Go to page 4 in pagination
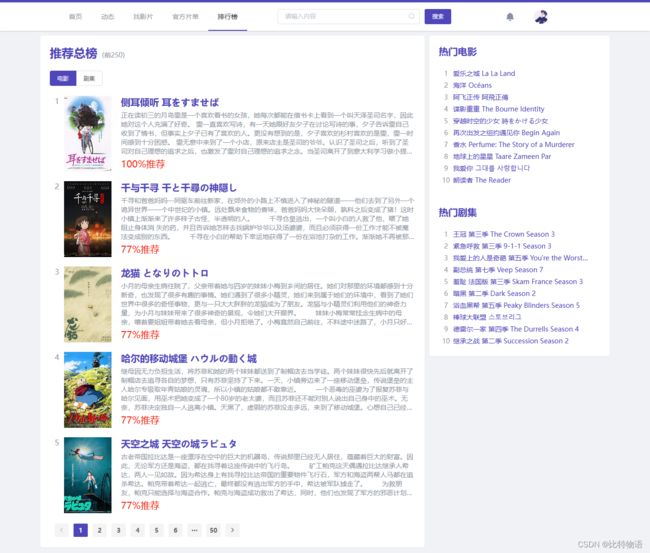Screen dimensions: 650x553 coord(138,530)
